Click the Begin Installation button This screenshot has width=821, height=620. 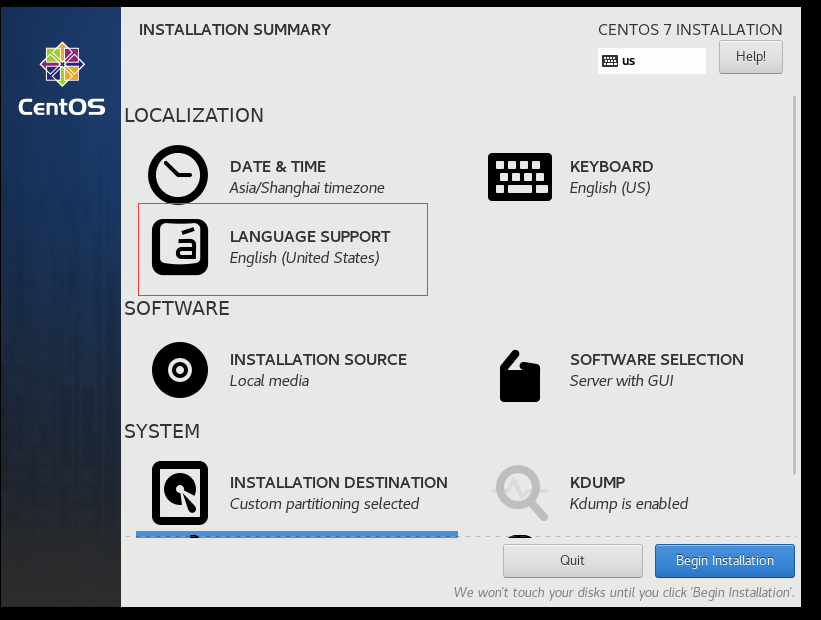point(725,561)
